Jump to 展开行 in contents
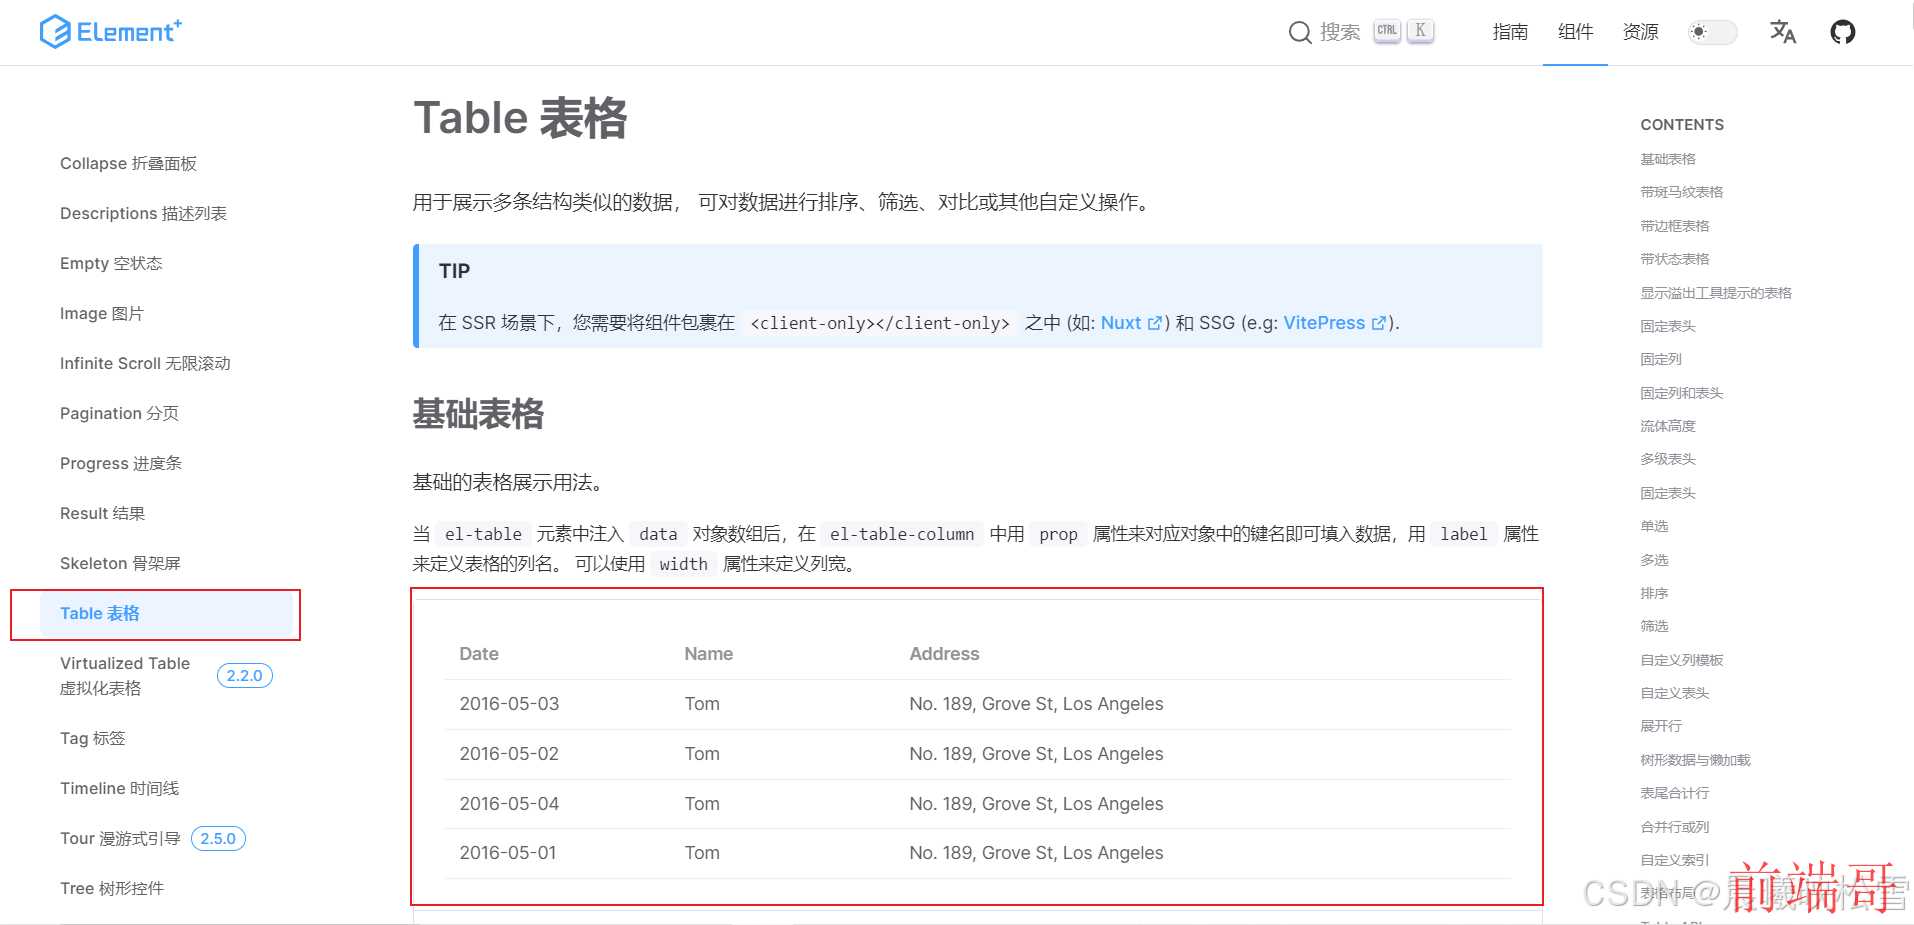The image size is (1914, 925). (1661, 726)
